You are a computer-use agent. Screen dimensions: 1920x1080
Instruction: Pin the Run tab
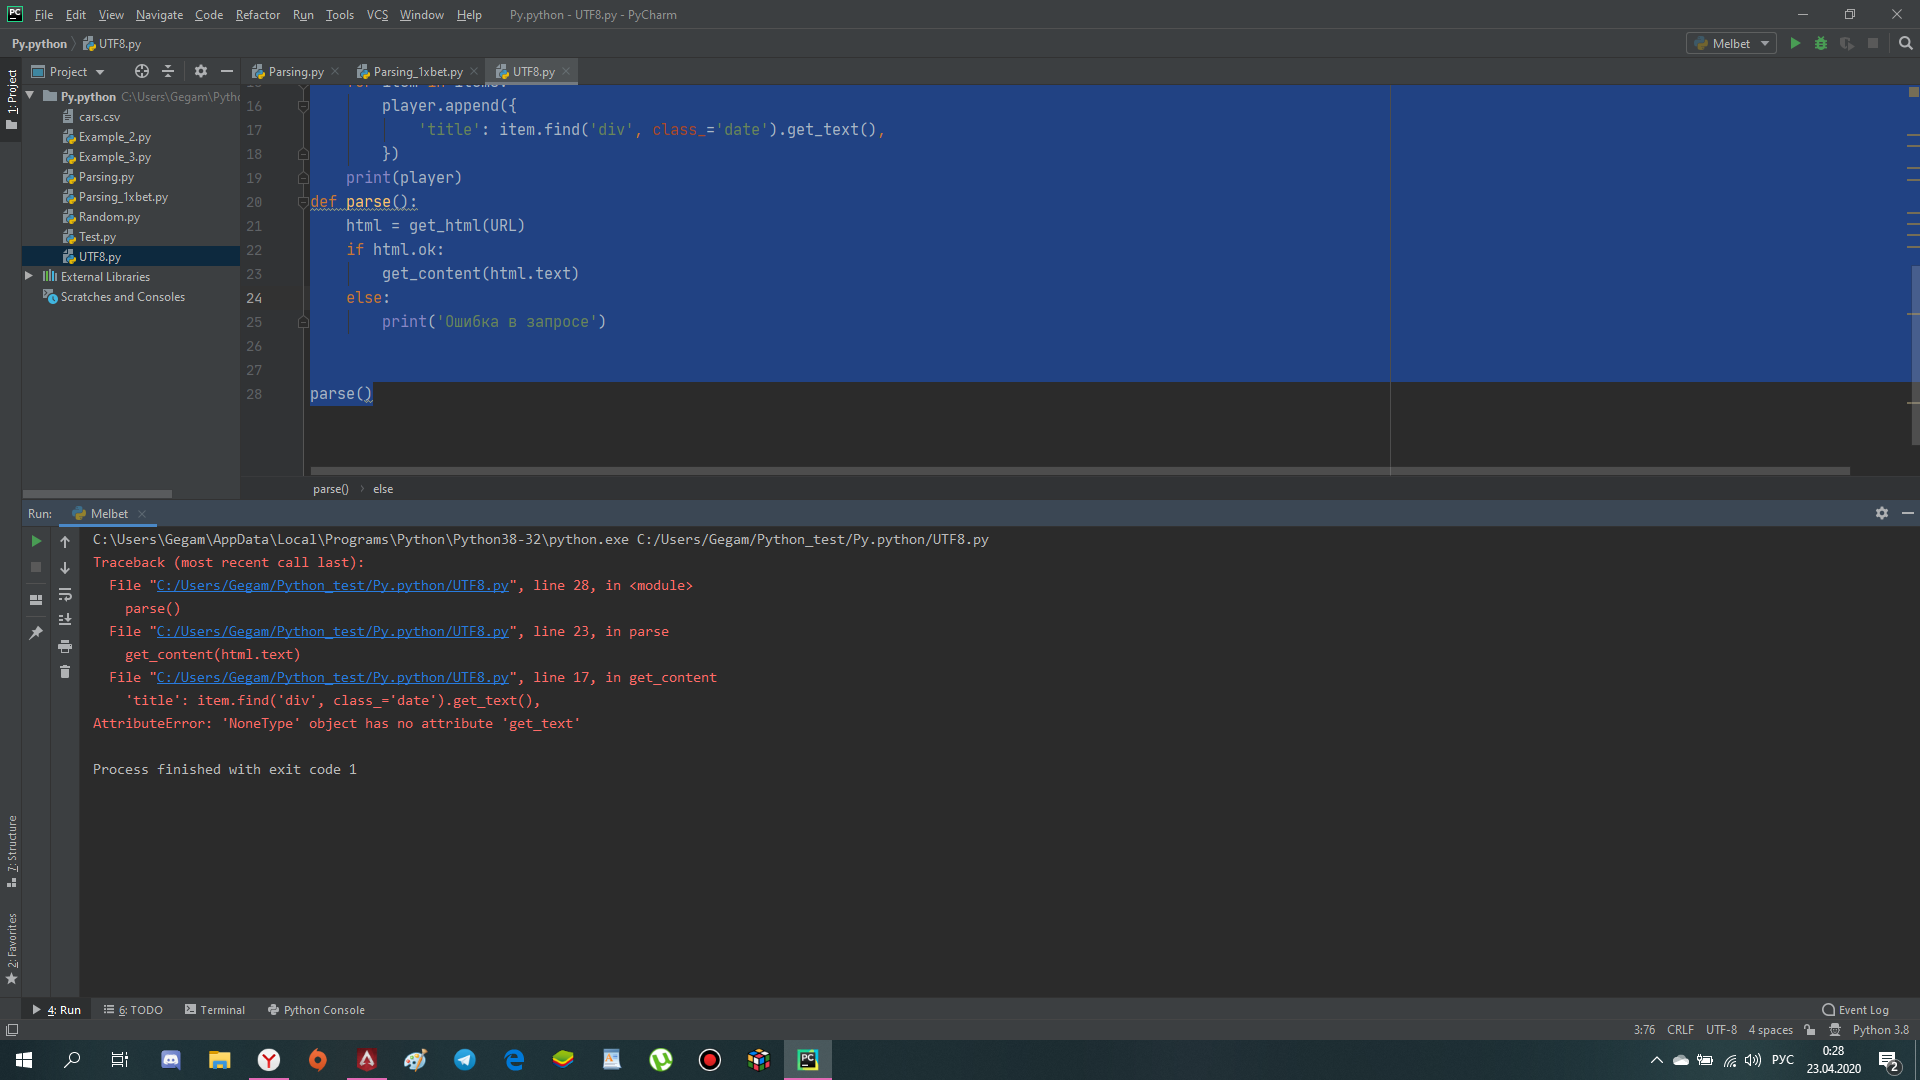coord(36,633)
